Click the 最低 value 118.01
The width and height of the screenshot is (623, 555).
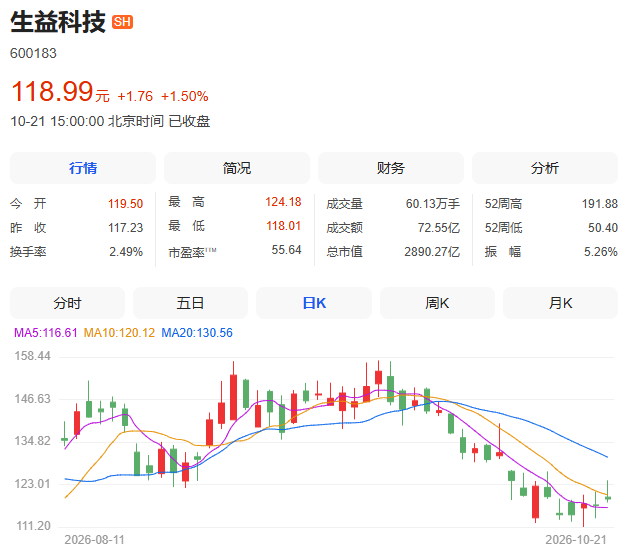284,226
